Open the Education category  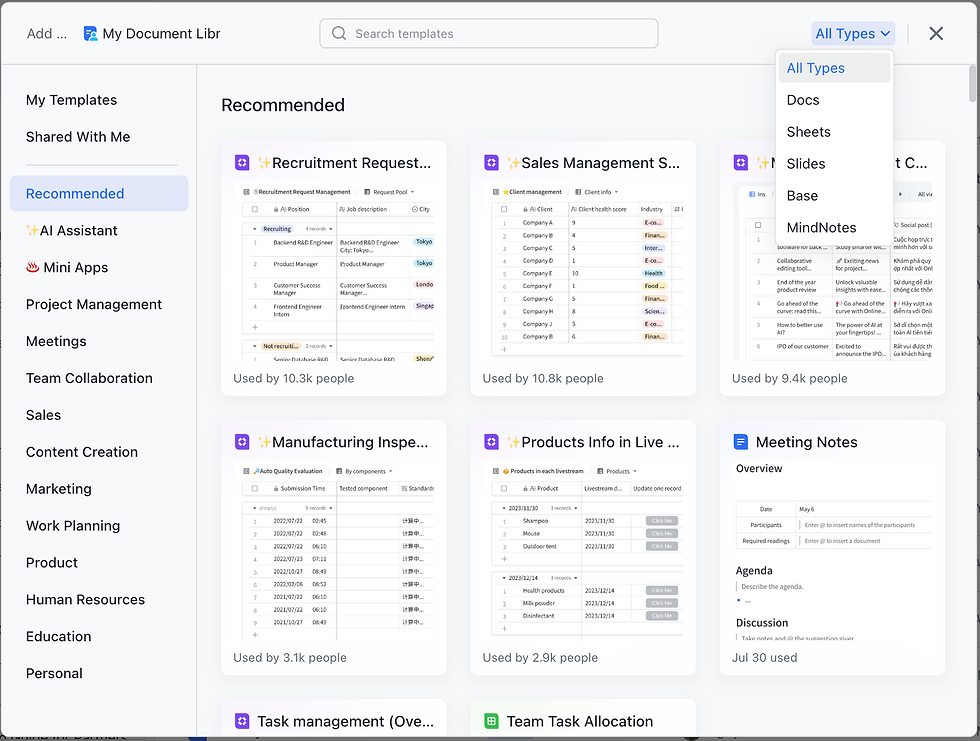[99, 636]
